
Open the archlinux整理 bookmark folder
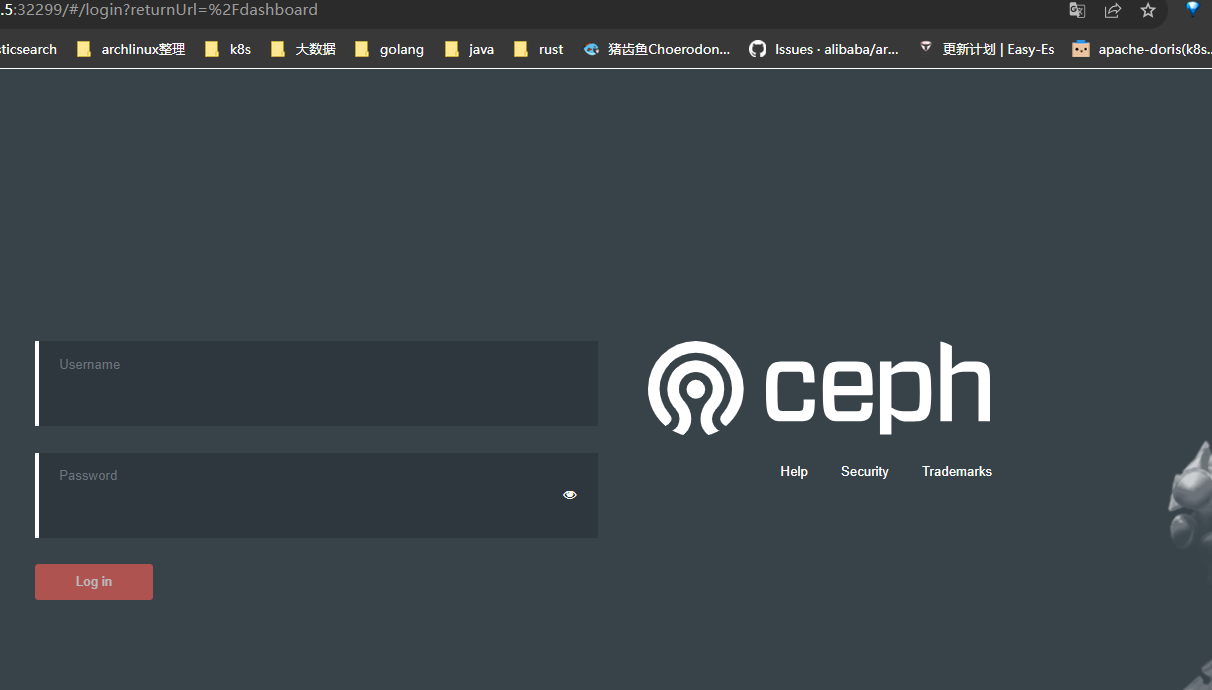tap(131, 49)
